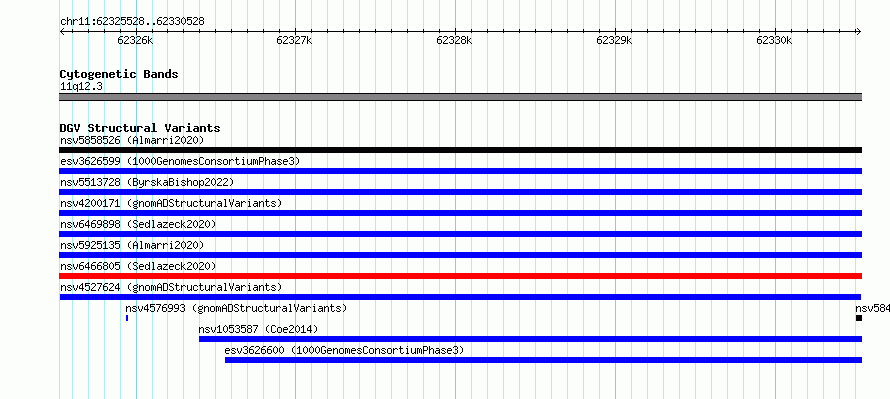Click the label nsv4200171 (gnomADStructuralVariants)
The image size is (890, 399).
click(x=171, y=203)
